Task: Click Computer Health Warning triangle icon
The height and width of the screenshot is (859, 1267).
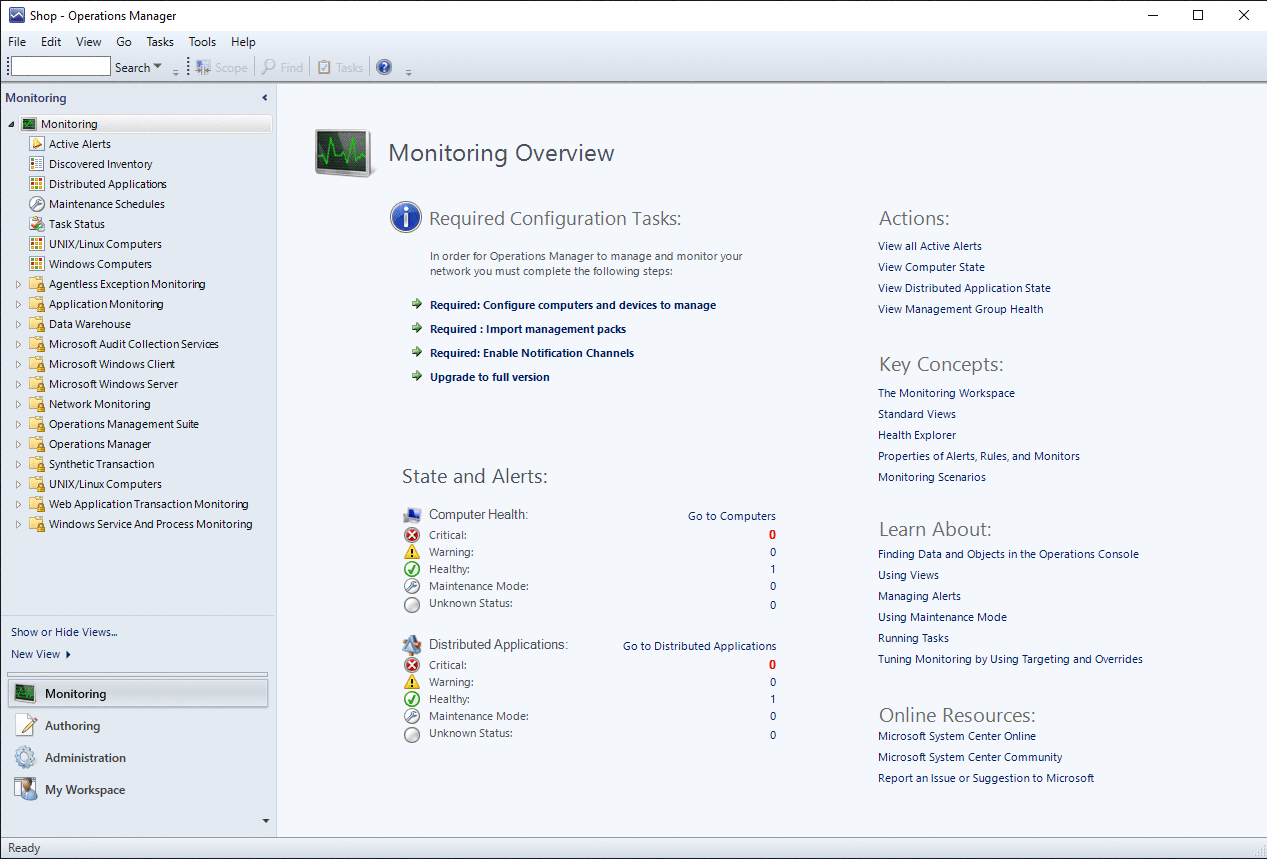Action: 412,552
